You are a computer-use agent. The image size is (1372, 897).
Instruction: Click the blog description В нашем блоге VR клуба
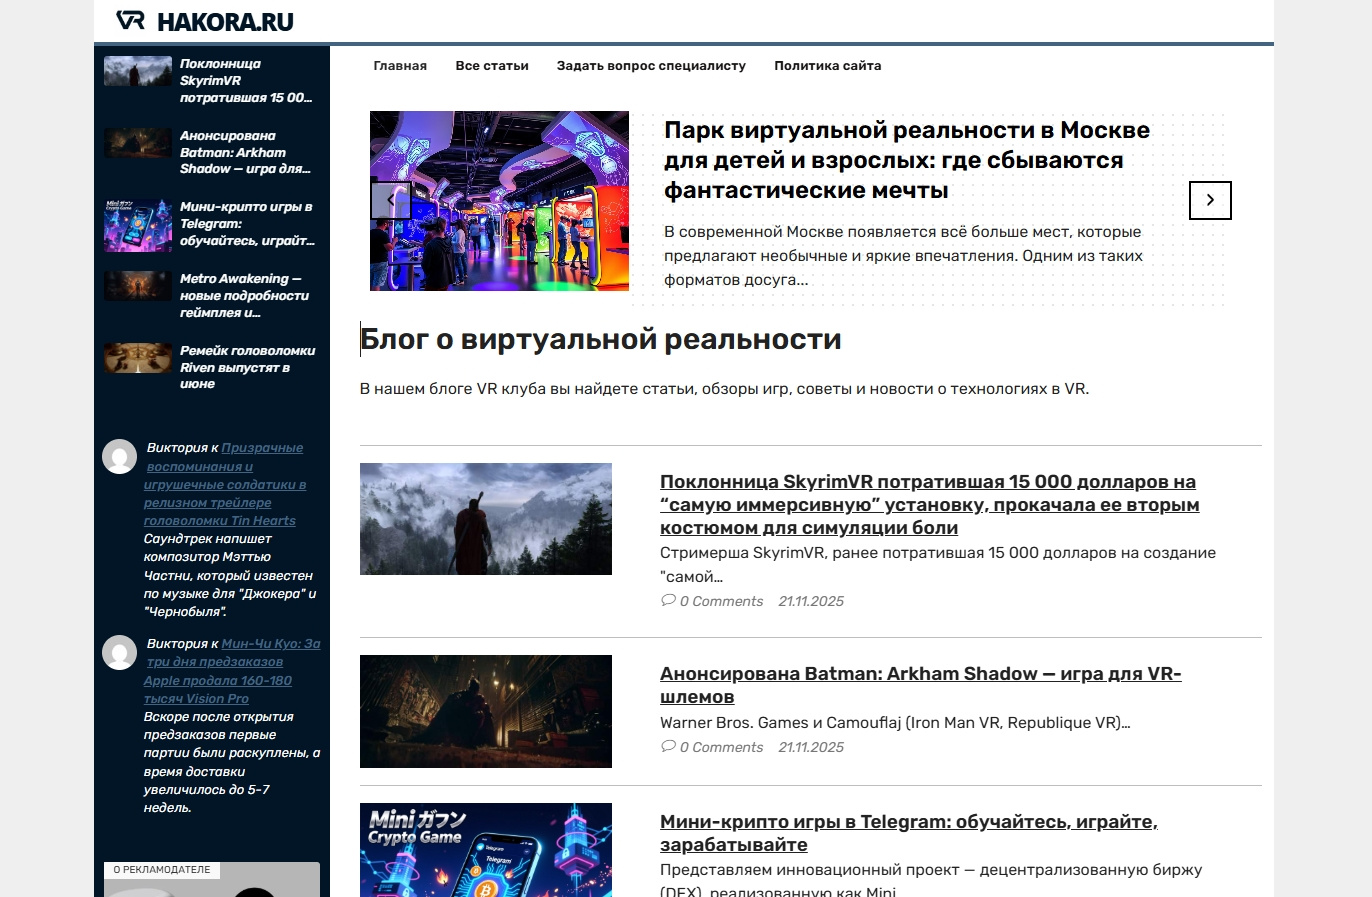724,389
